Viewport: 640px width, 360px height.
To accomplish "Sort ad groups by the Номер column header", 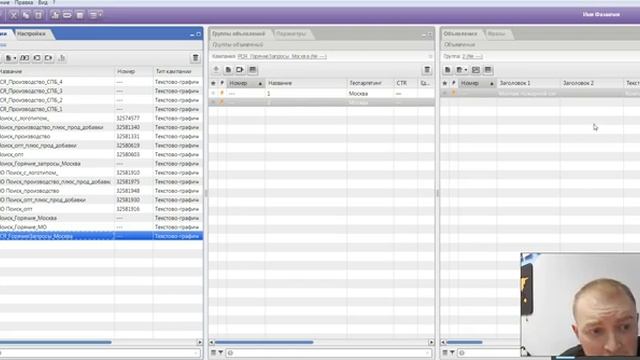I will [x=246, y=83].
